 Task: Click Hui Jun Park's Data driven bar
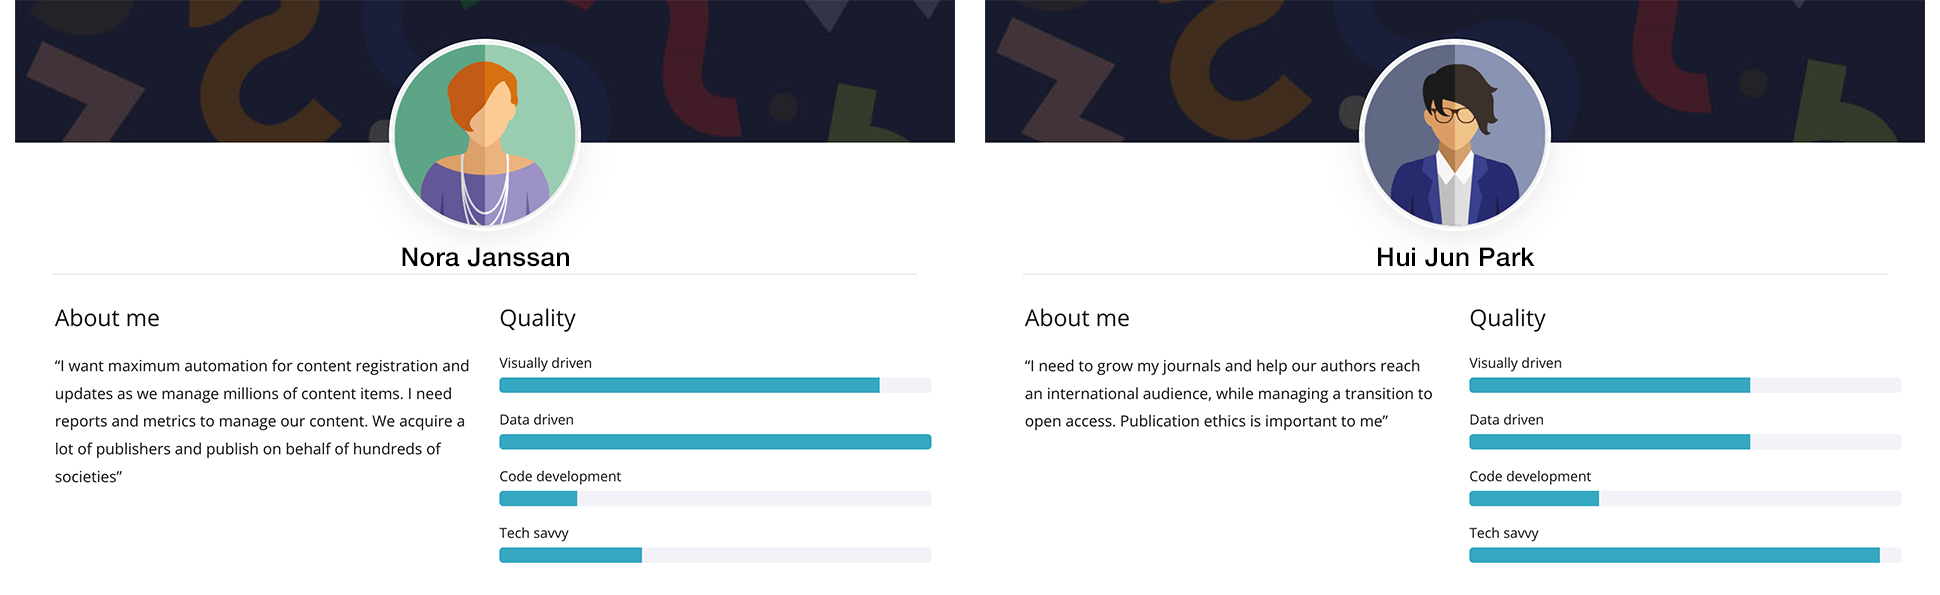(1685, 442)
